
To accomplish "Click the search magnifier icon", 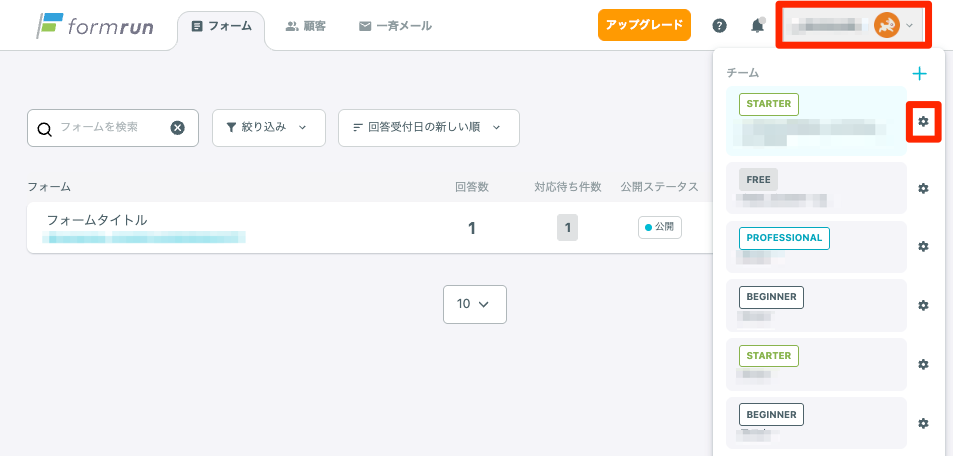I will point(44,128).
